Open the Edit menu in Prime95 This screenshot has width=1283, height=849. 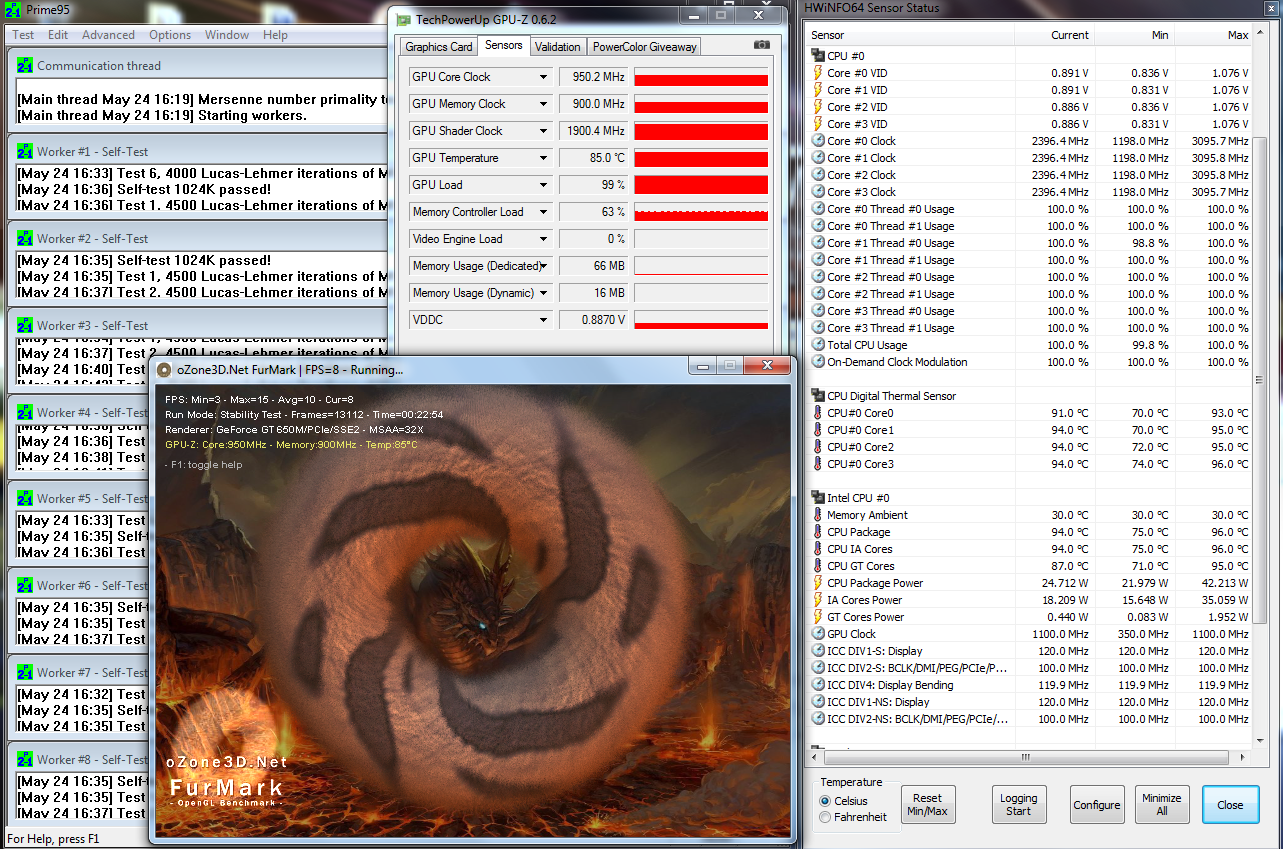point(58,35)
